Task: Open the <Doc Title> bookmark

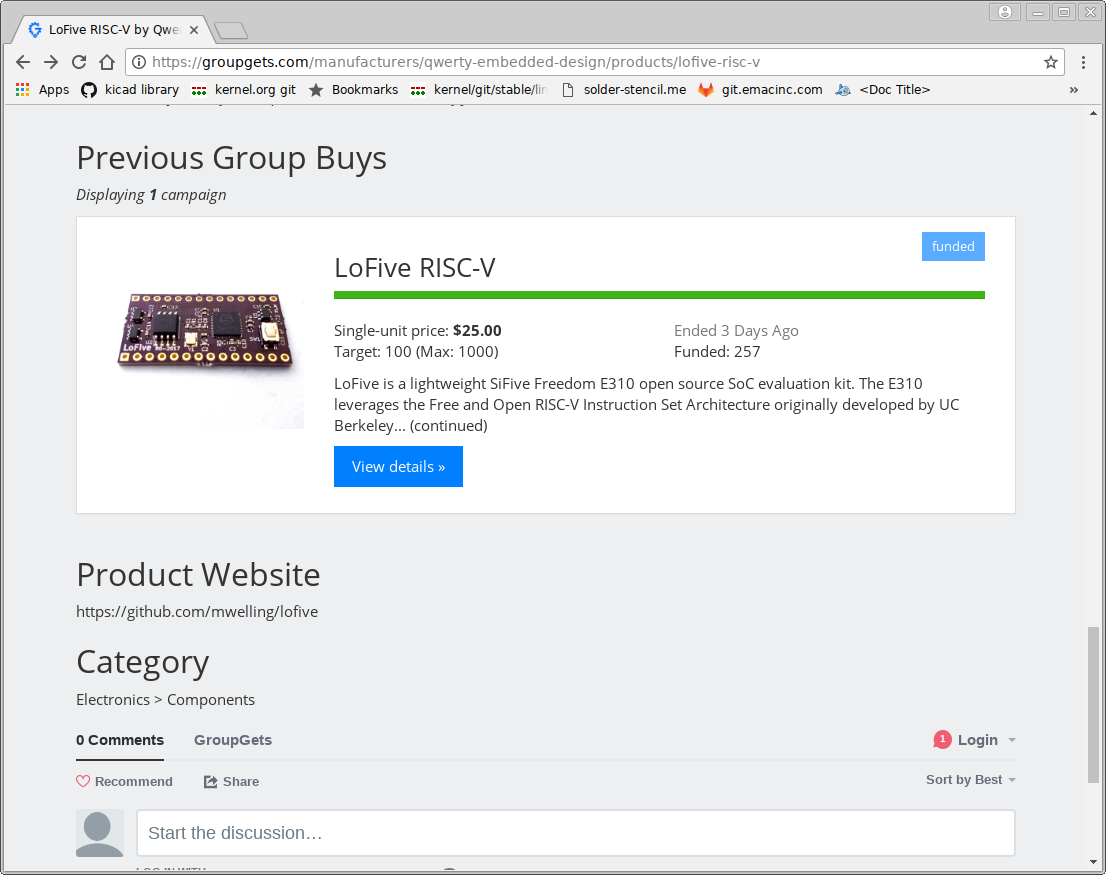Action: click(883, 90)
